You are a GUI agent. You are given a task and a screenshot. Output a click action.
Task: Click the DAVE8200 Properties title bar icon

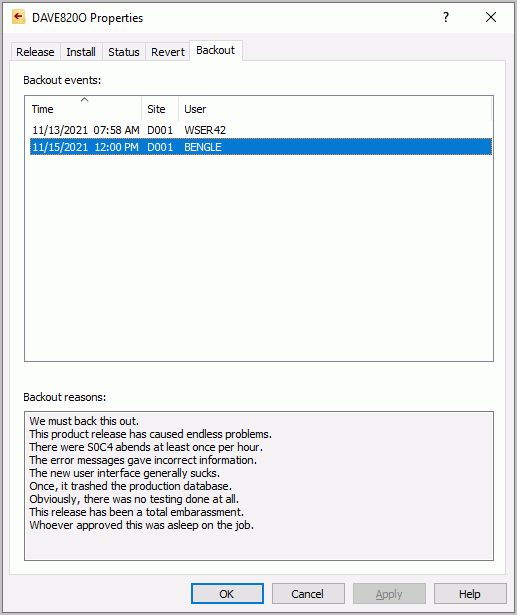click(x=18, y=17)
